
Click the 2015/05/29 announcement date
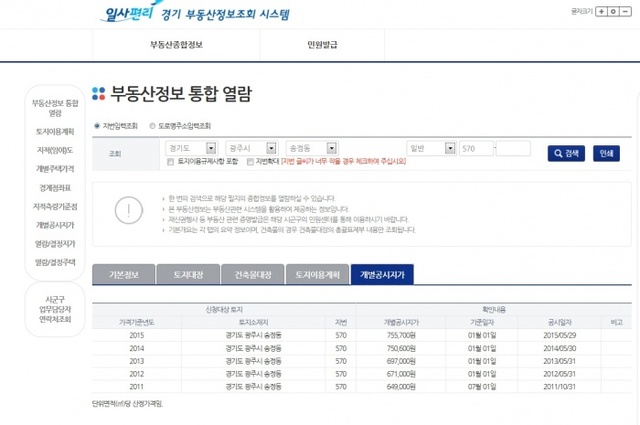(559, 335)
